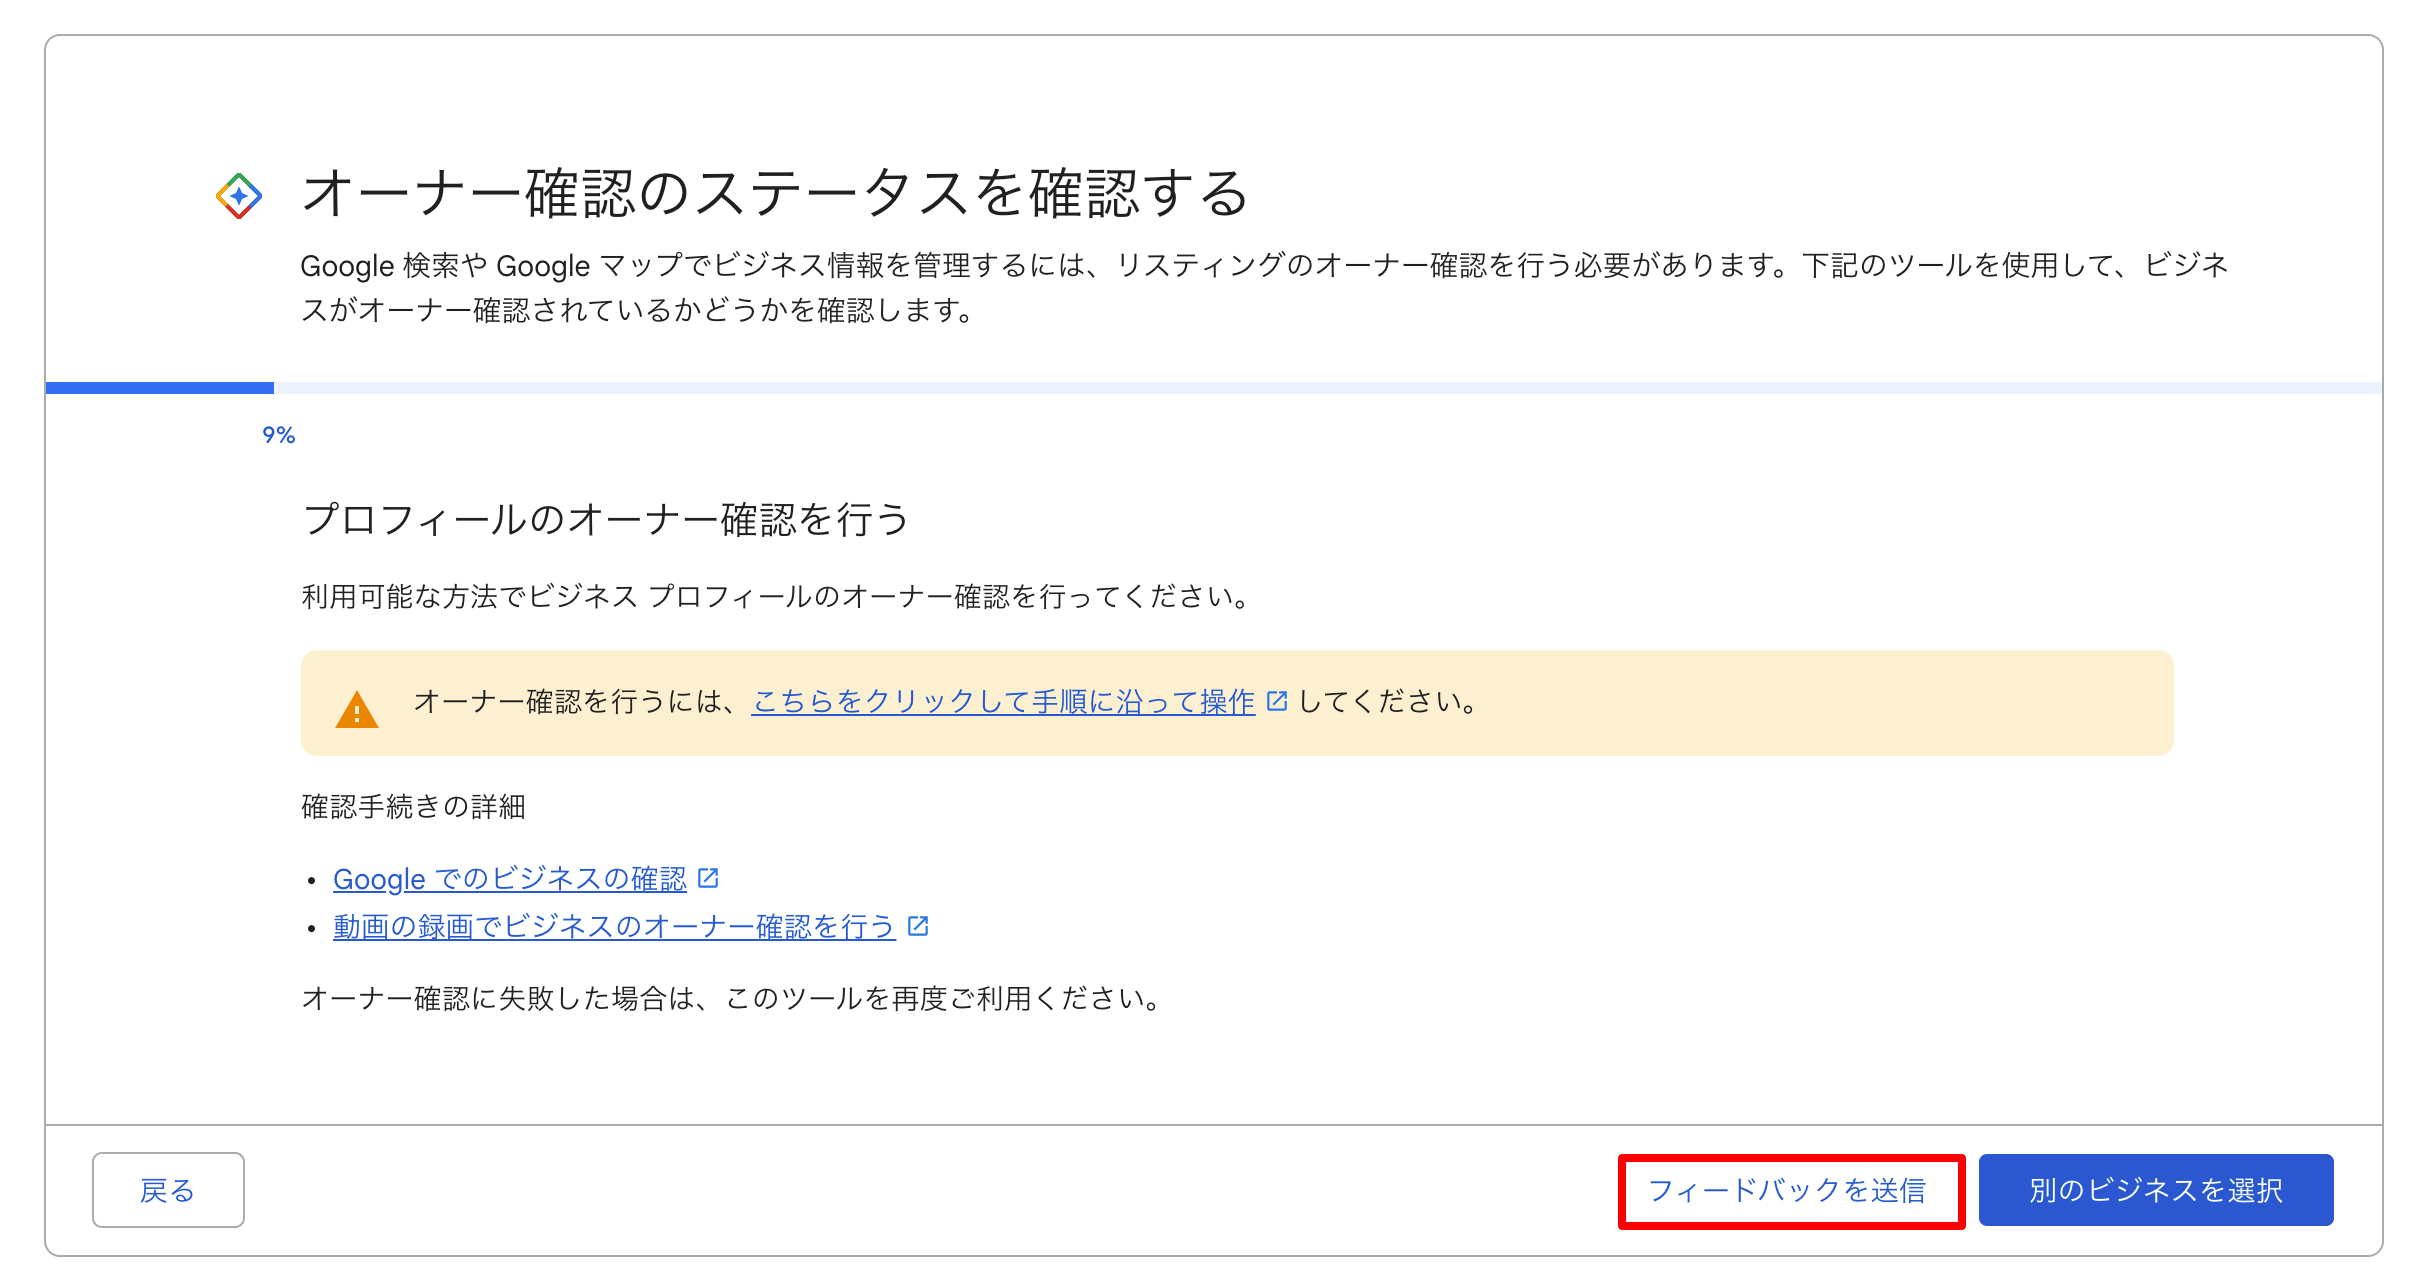Screen dimensions: 2418x1278
Task: Click external-link icon after 手順に沿って操作
Action: point(1277,701)
